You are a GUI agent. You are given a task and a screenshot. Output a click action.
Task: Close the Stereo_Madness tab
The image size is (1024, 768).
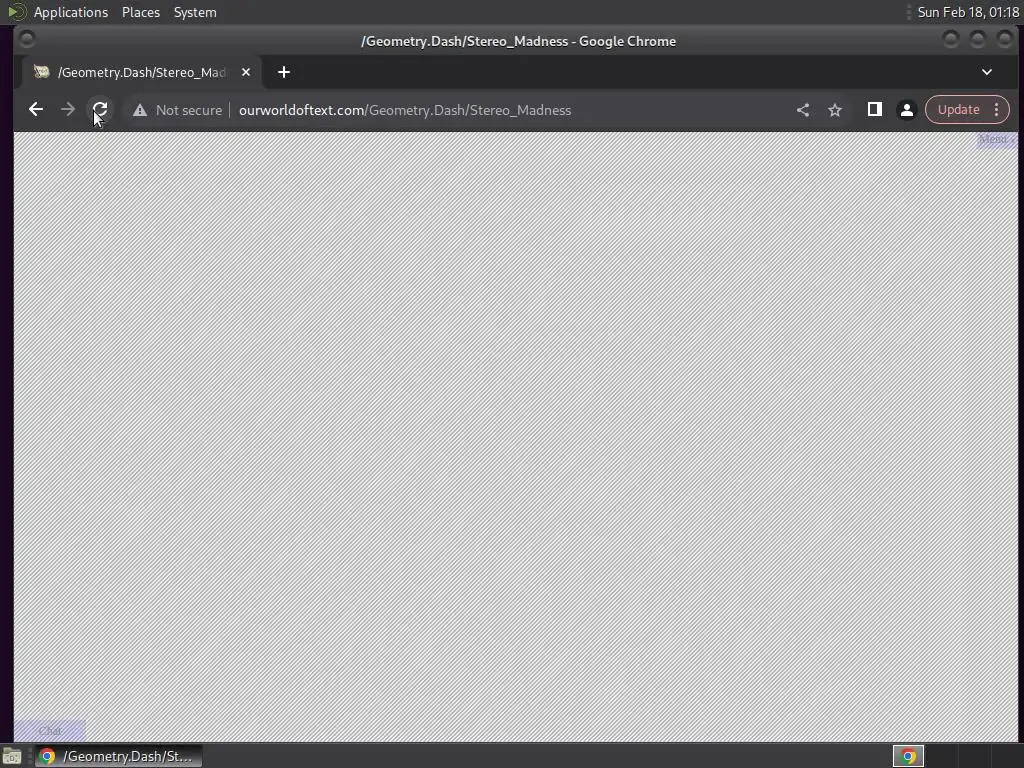246,72
